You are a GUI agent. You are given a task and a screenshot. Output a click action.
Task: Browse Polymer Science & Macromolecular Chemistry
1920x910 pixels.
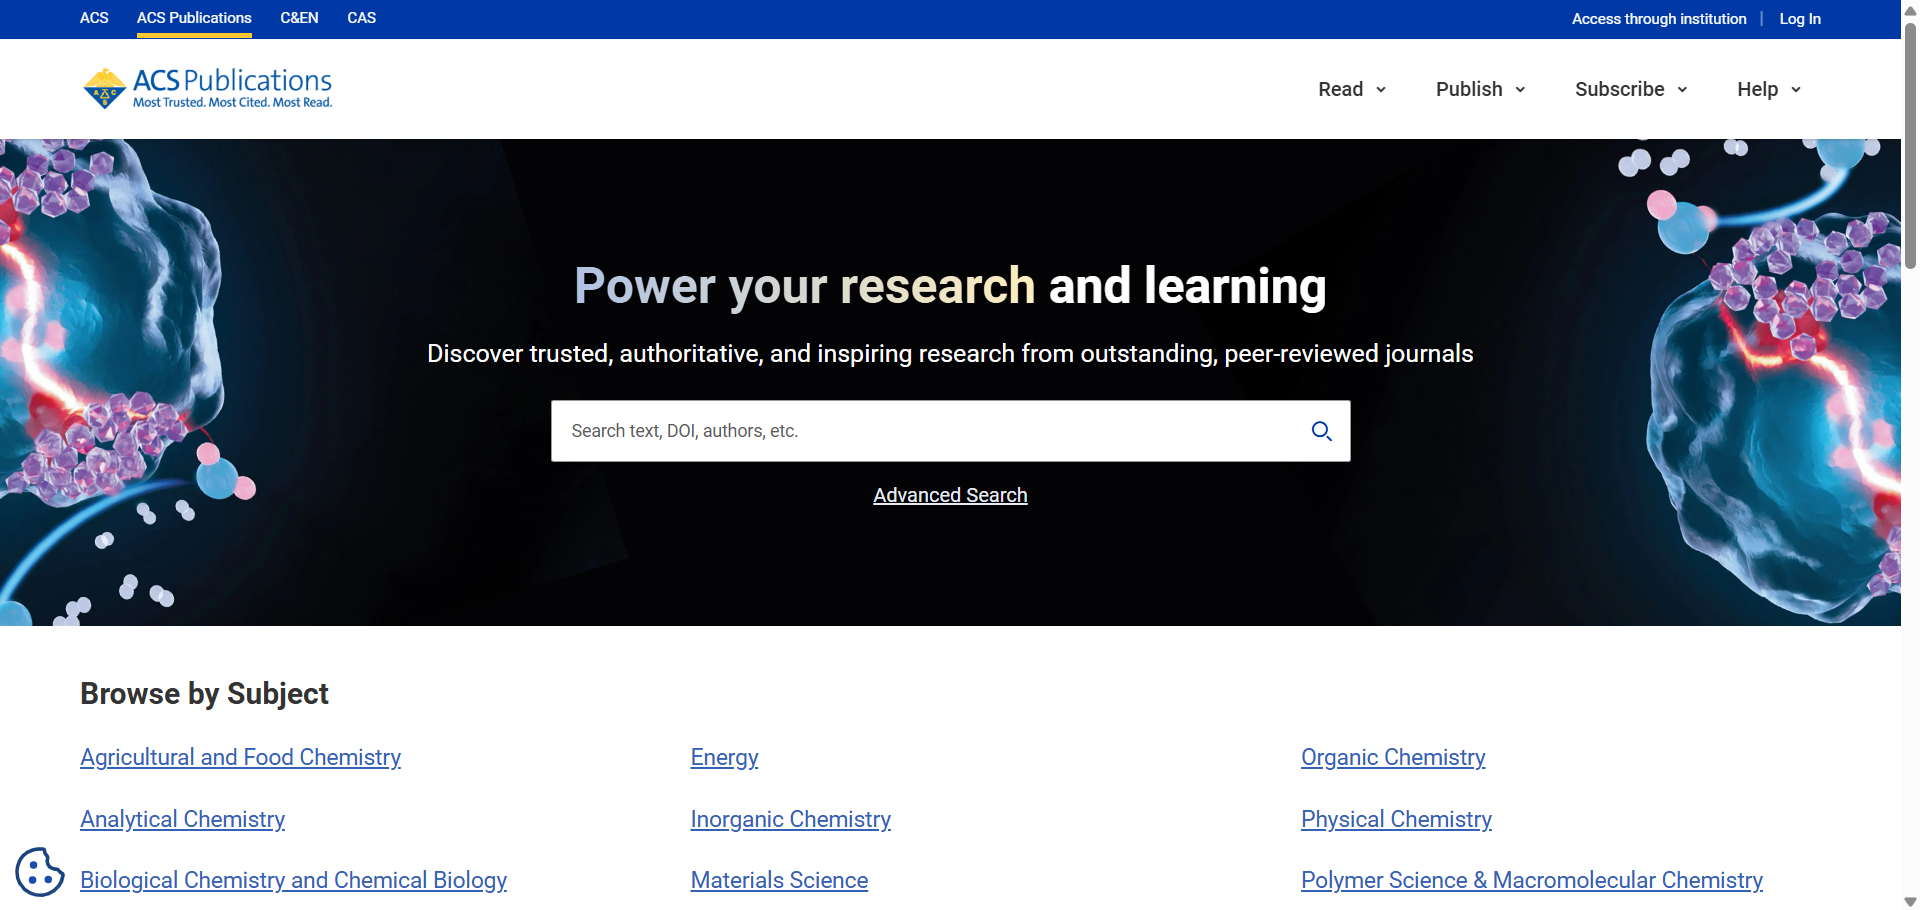1531,880
